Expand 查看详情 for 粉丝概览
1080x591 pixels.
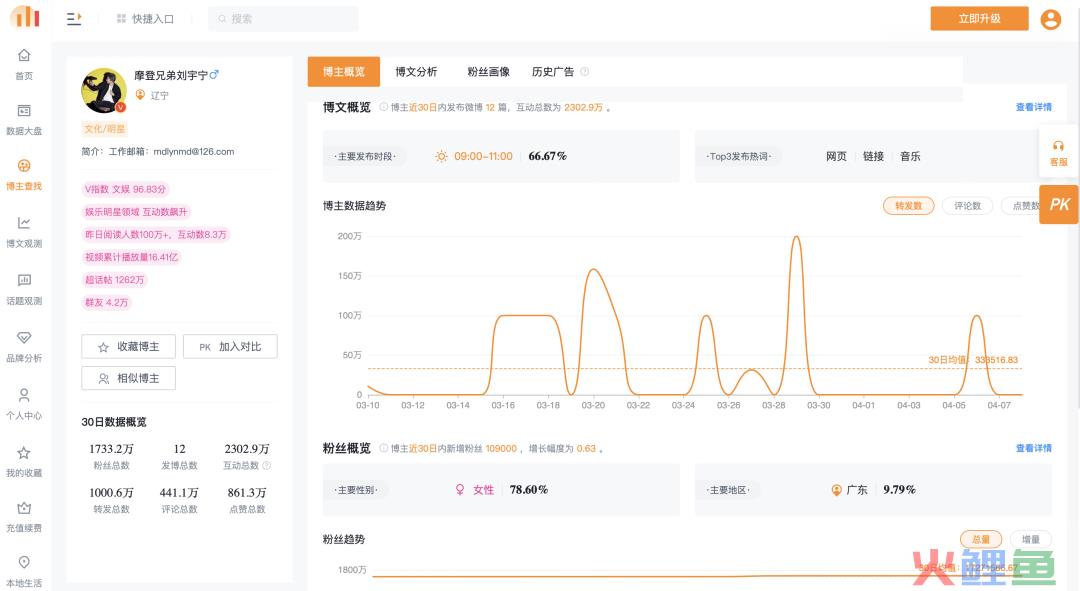[1033, 448]
